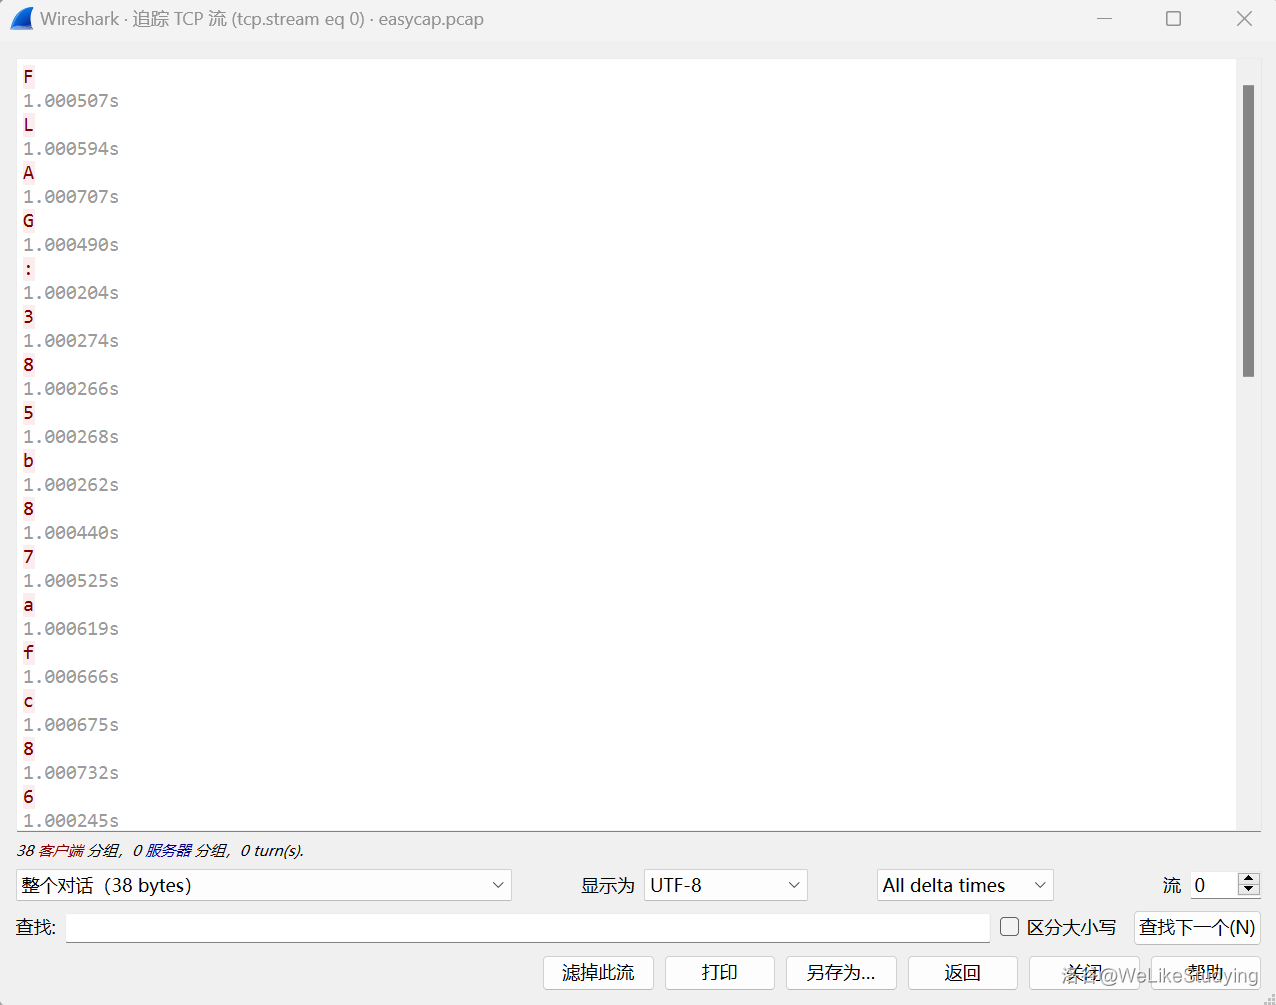Maximize the Follow TCP Stream window
Viewport: 1276px width, 1005px height.
pyautogui.click(x=1173, y=19)
